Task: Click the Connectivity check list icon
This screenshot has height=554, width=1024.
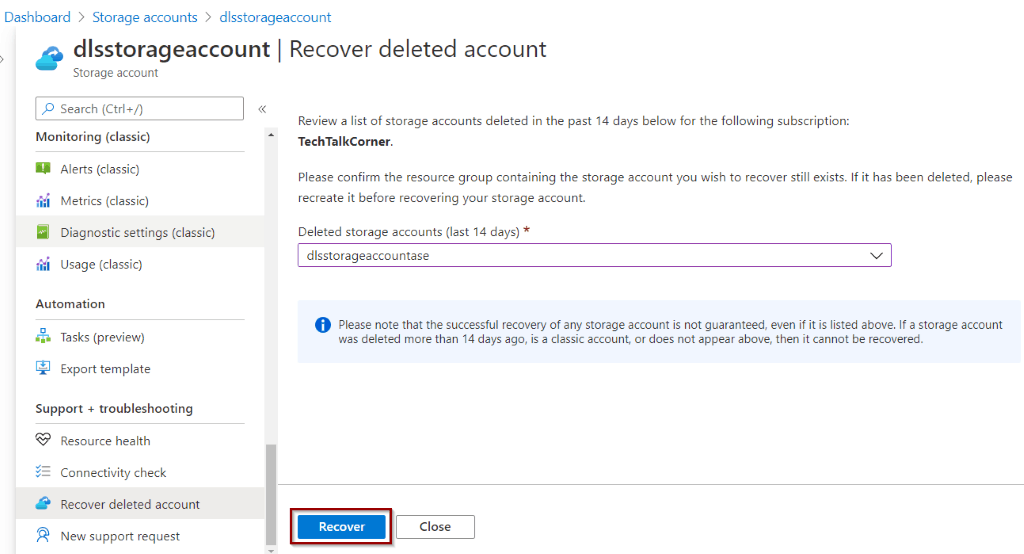Action: (43, 472)
